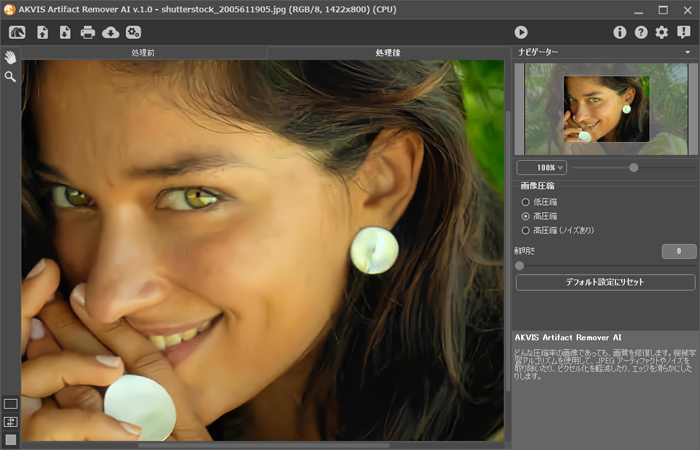Click the open image file icon
Image resolution: width=700 pixels, height=450 pixels.
[42, 32]
